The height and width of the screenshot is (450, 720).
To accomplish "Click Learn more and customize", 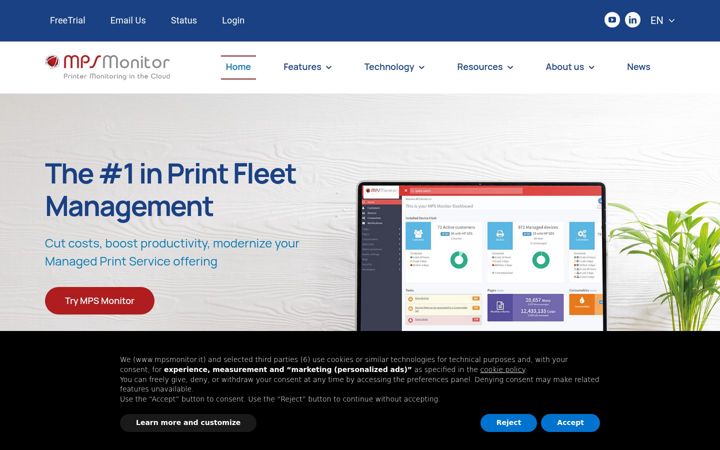I will coord(188,422).
